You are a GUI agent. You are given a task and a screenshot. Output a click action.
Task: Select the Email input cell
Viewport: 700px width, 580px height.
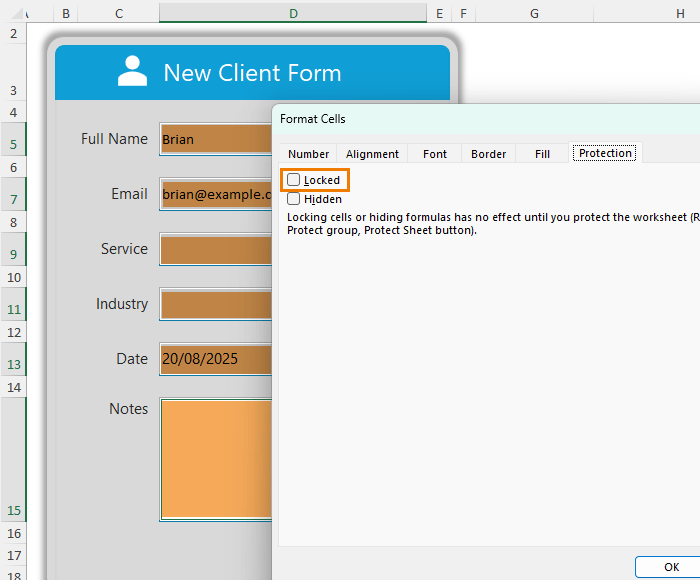pos(217,194)
